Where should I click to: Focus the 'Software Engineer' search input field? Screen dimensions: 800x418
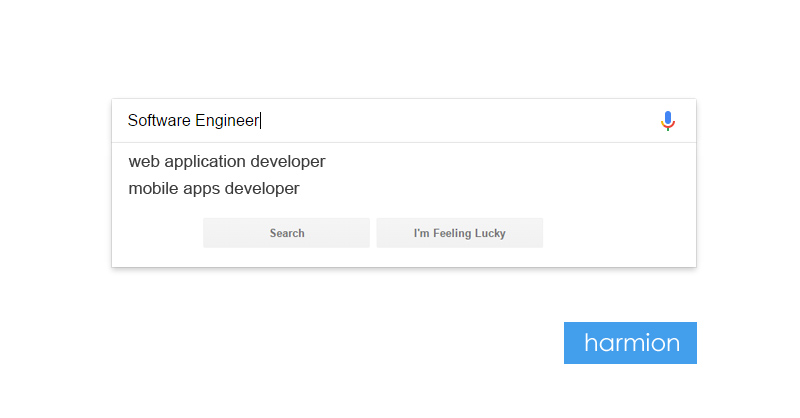pyautogui.click(x=388, y=121)
